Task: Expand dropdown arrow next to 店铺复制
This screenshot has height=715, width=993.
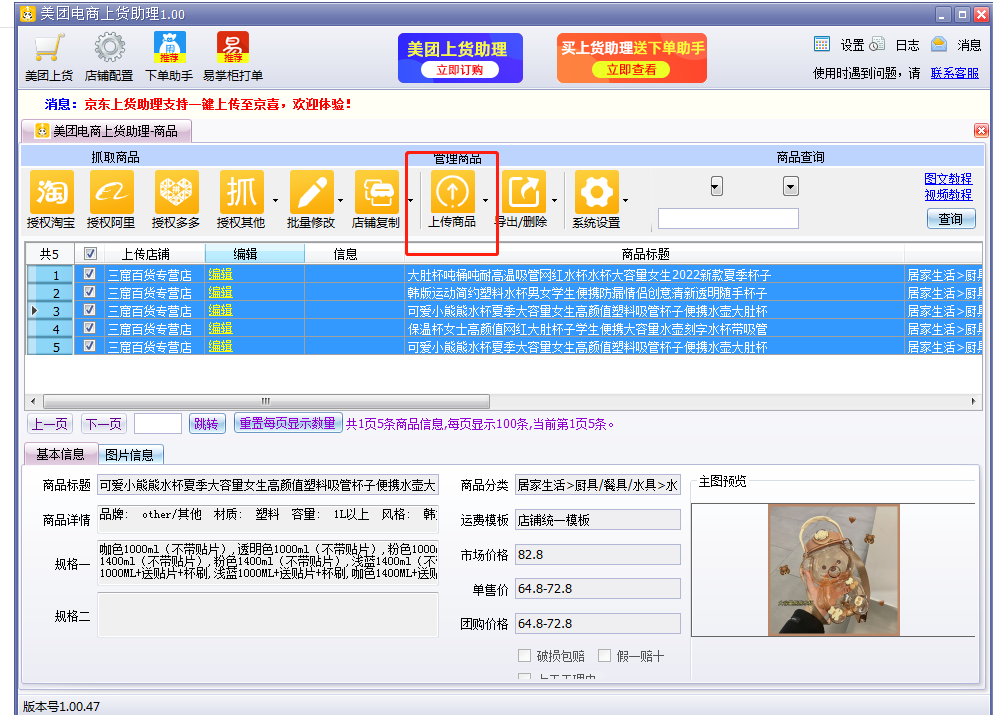Action: (x=410, y=200)
